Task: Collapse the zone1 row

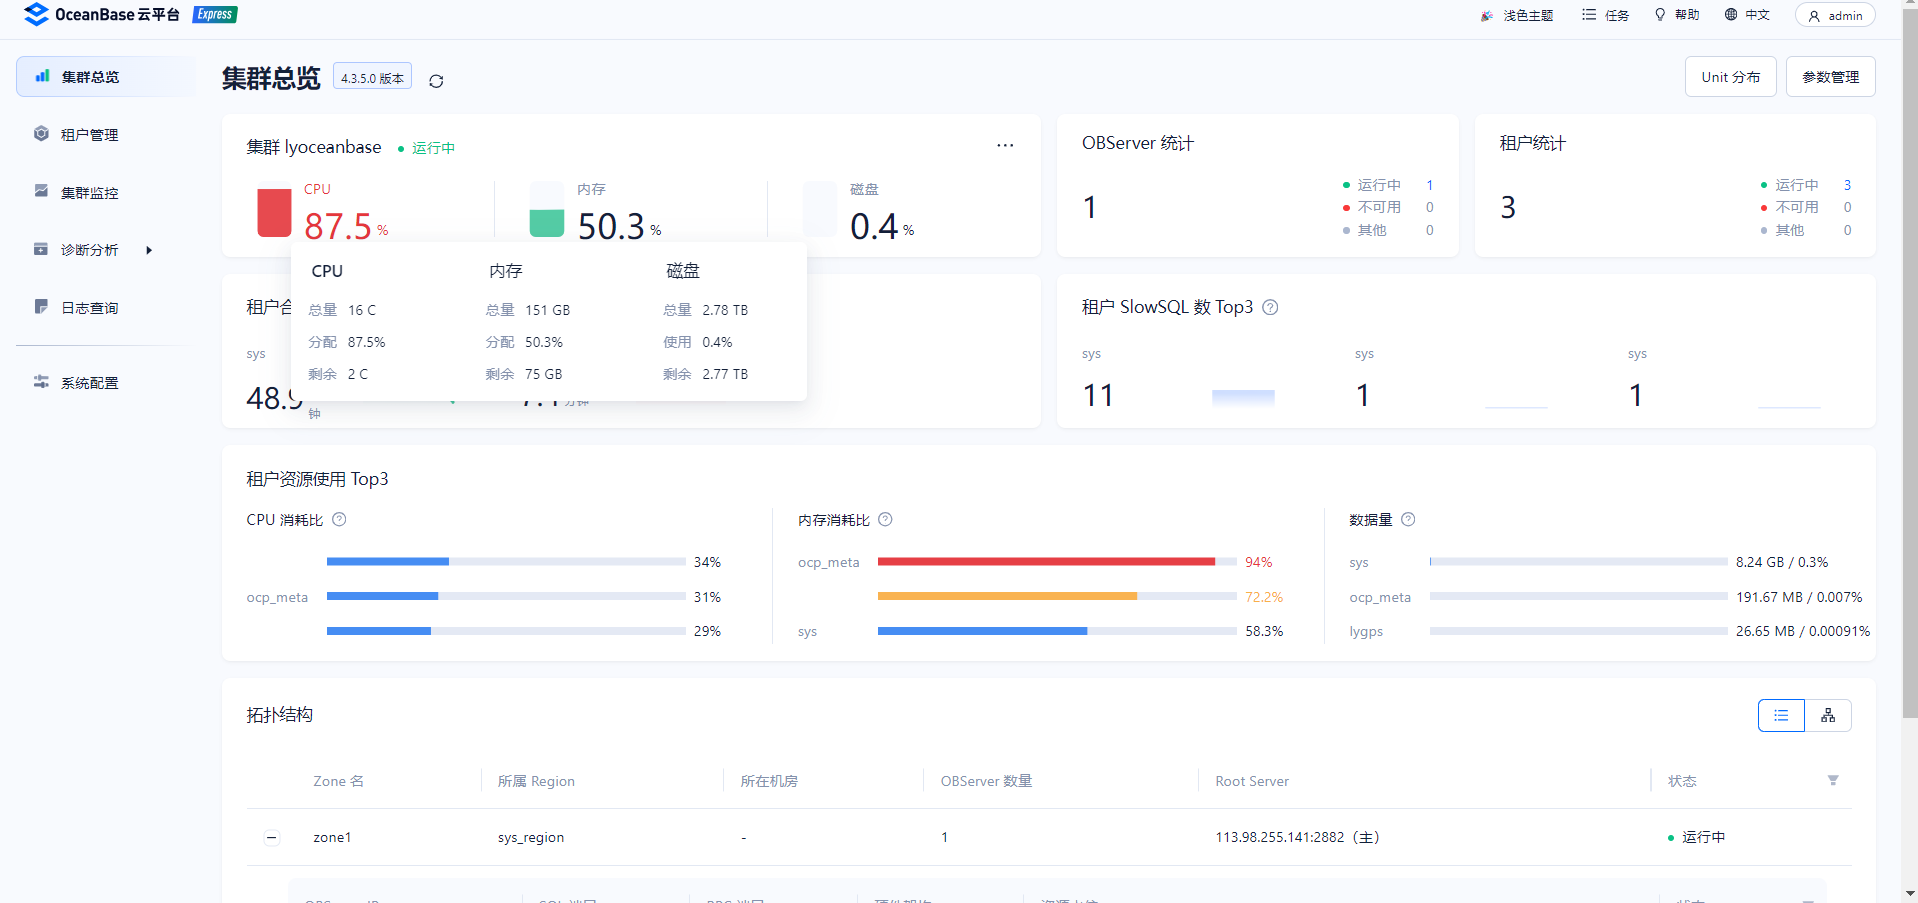Action: (x=272, y=838)
